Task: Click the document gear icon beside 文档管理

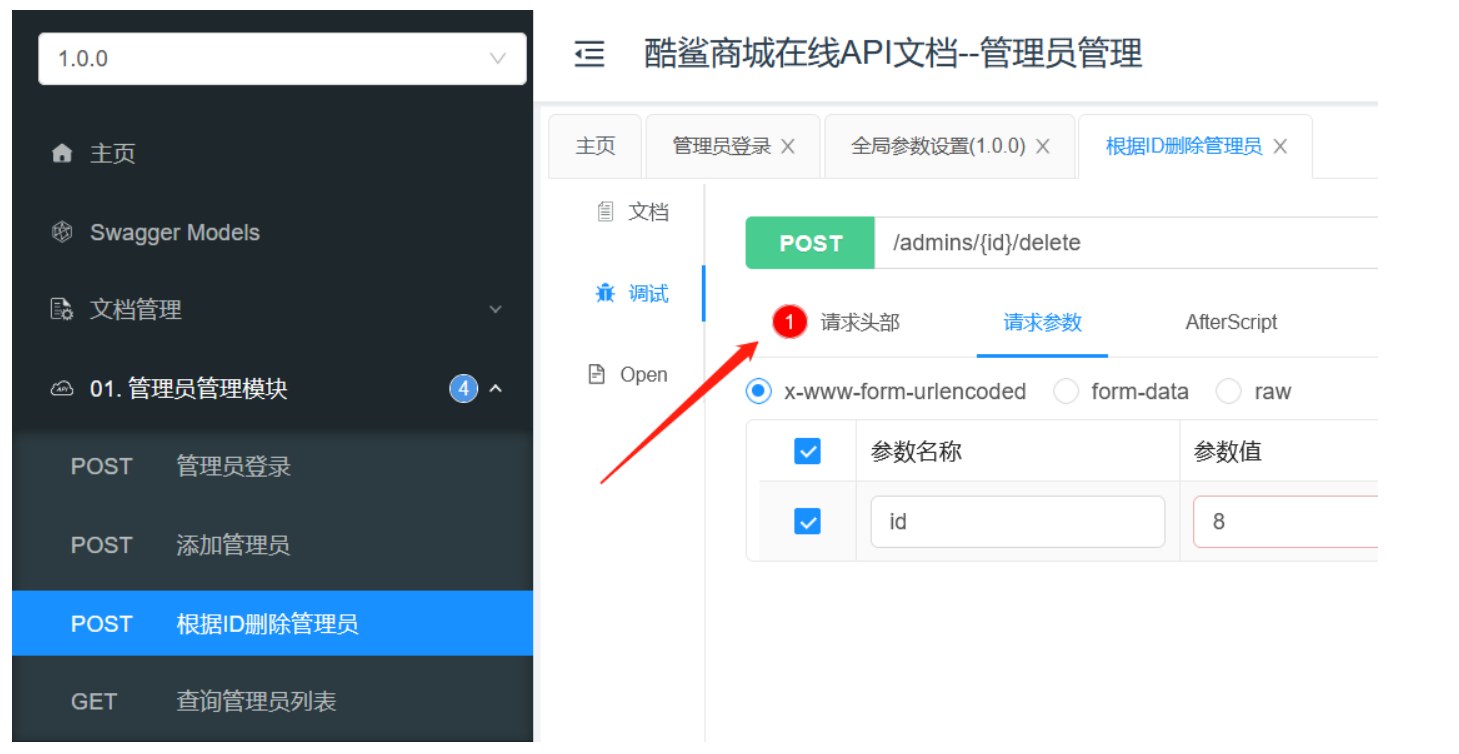Action: 62,310
